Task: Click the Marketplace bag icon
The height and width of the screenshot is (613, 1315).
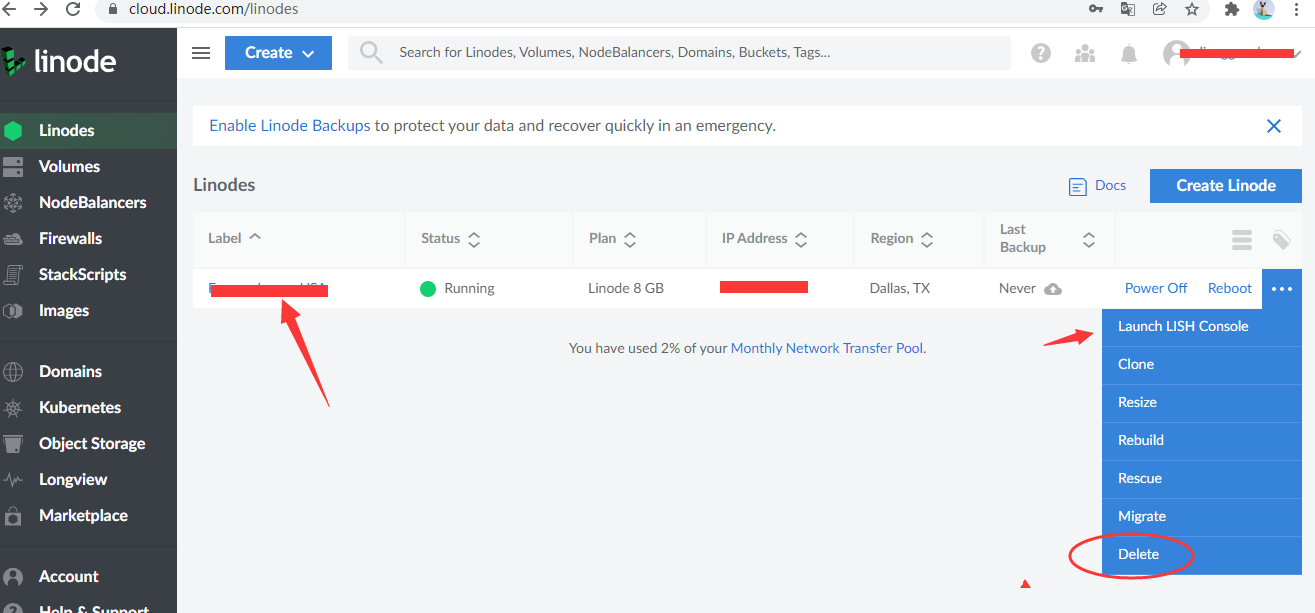Action: tap(13, 516)
